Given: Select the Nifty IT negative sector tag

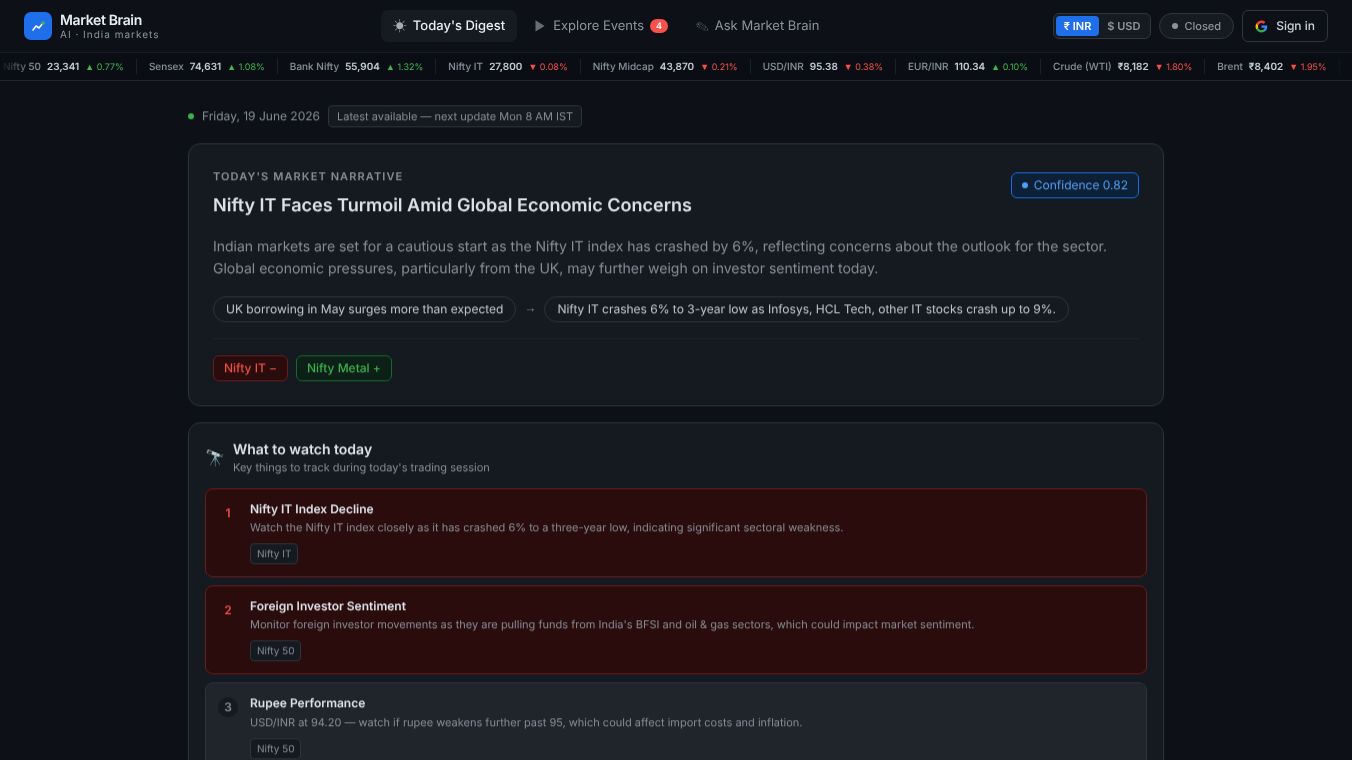Looking at the screenshot, I should tap(250, 368).
